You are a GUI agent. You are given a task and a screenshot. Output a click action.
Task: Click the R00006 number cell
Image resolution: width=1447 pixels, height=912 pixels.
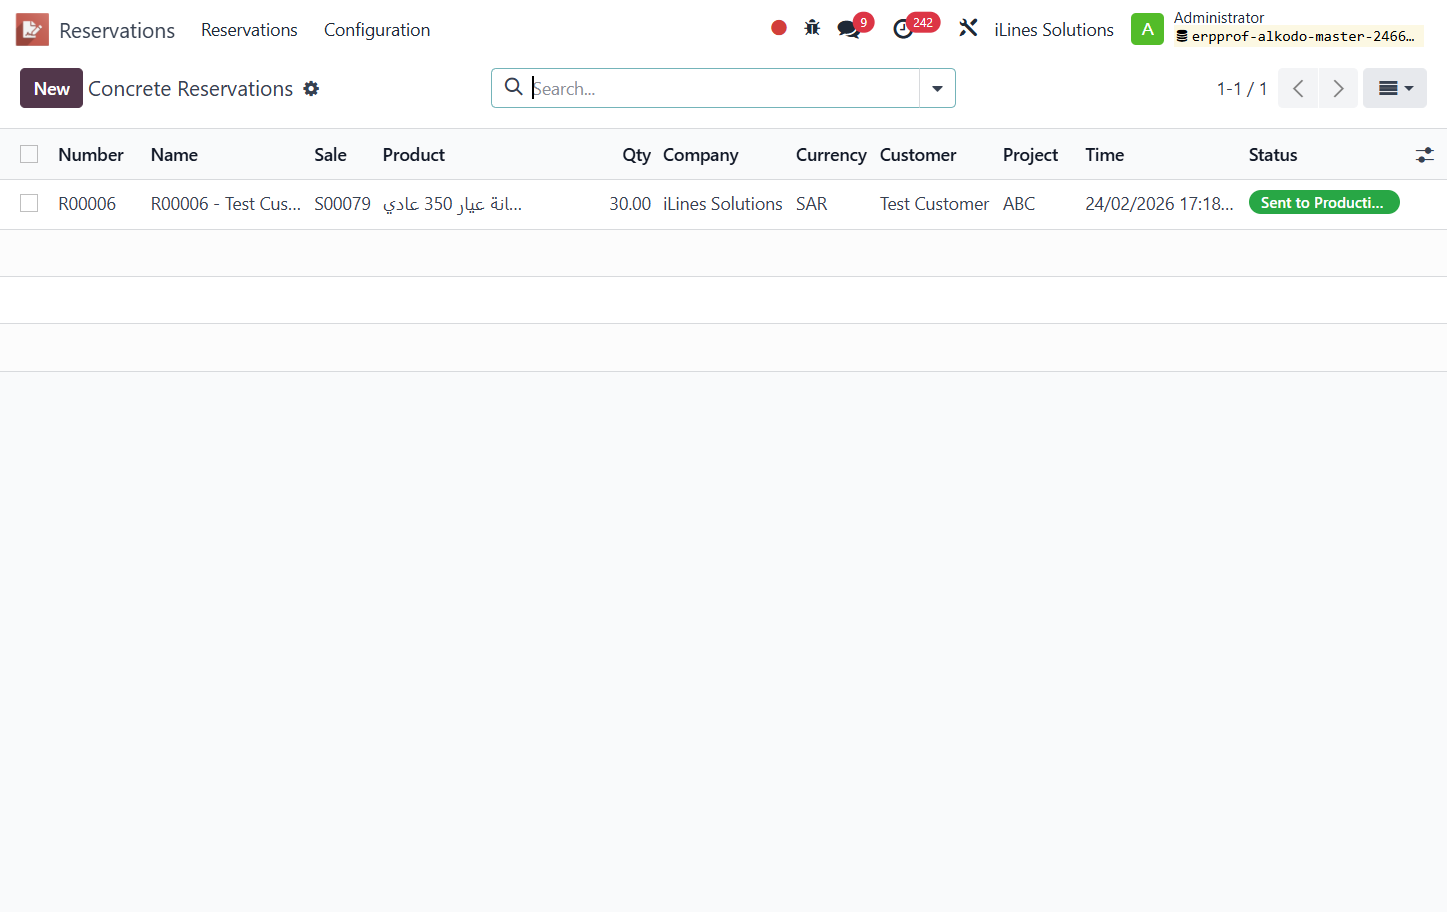(x=87, y=204)
